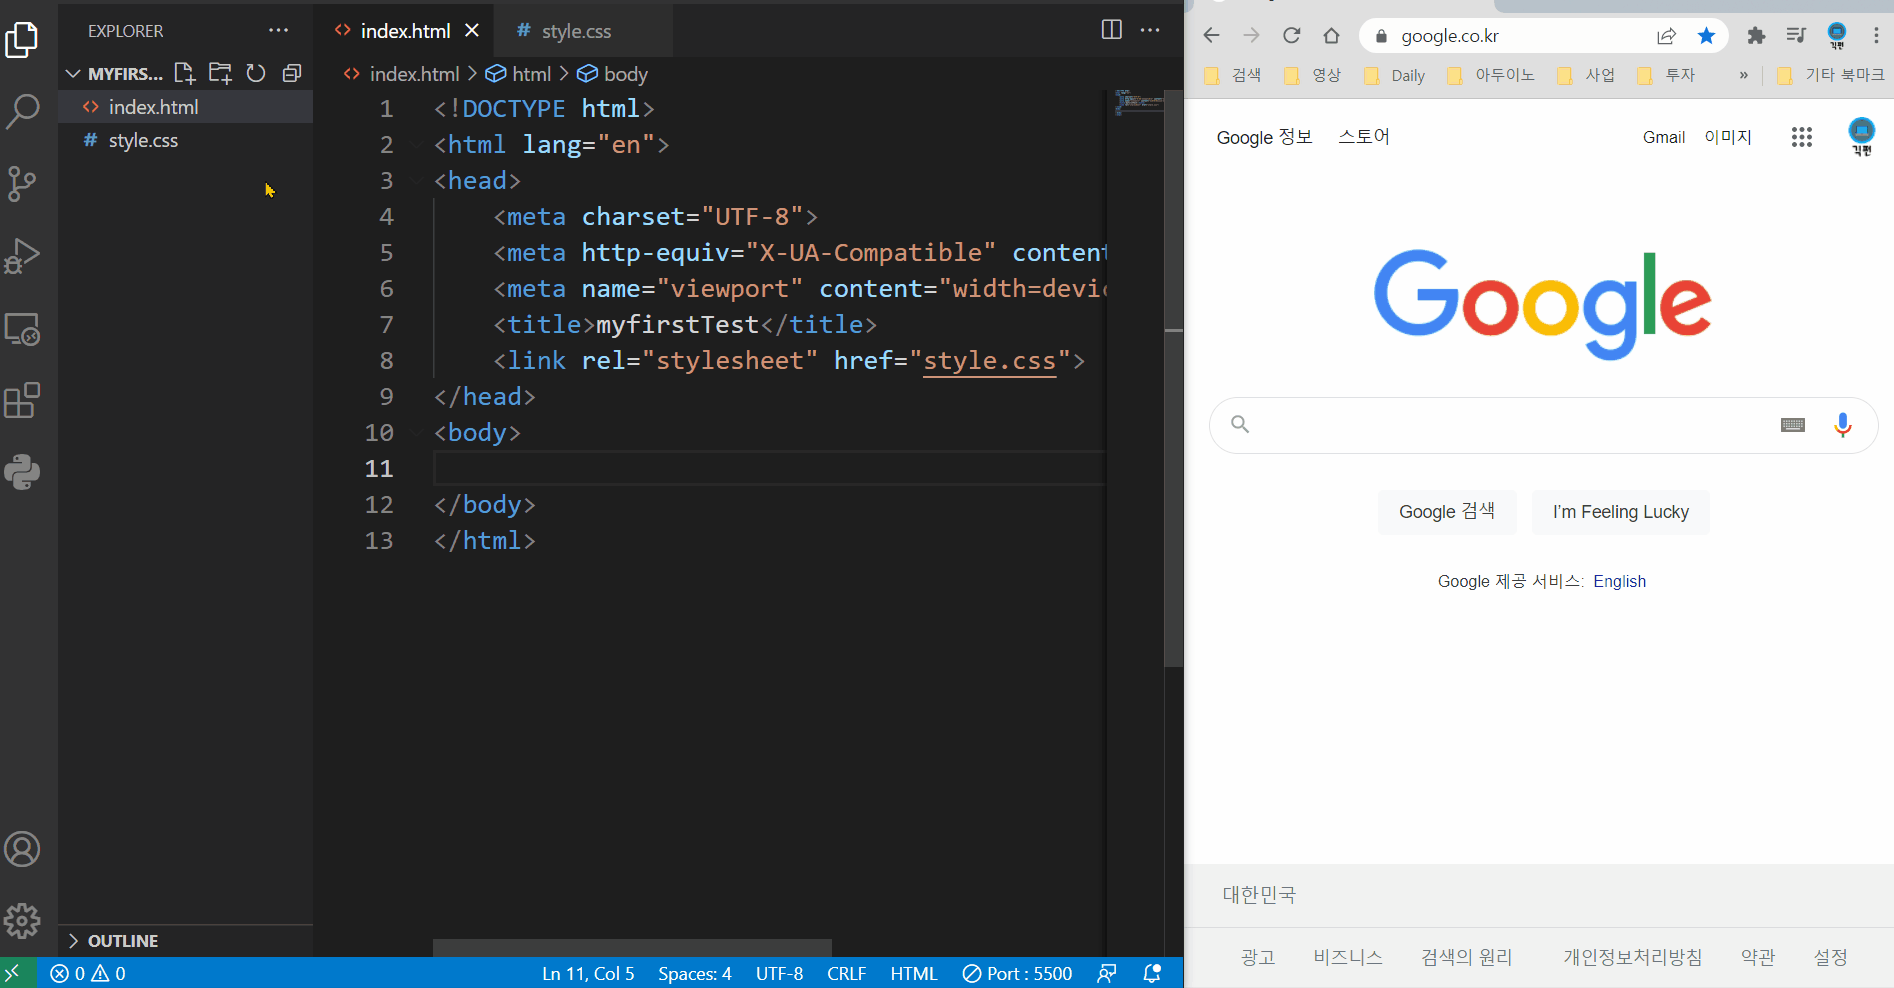The width and height of the screenshot is (1894, 988).
Task: Collapse all folders in Explorer
Action: click(292, 73)
